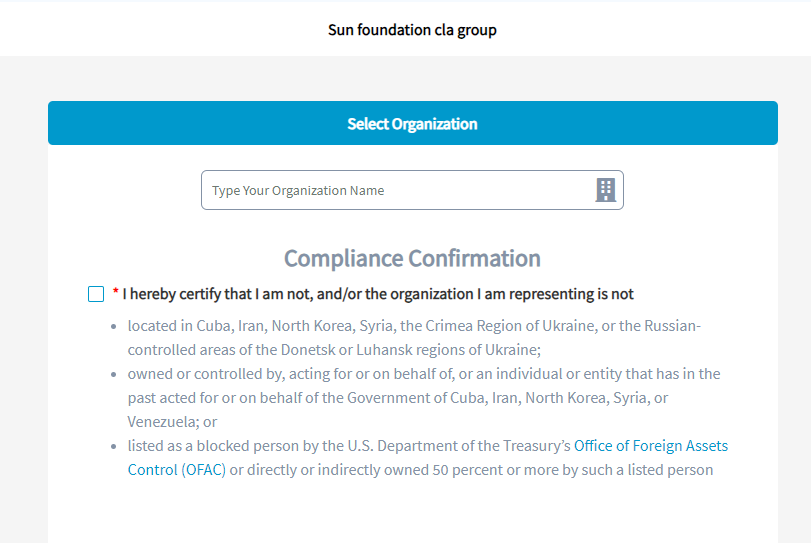Focus the Type Your Organization Name field
This screenshot has width=811, height=543.
pos(395,190)
